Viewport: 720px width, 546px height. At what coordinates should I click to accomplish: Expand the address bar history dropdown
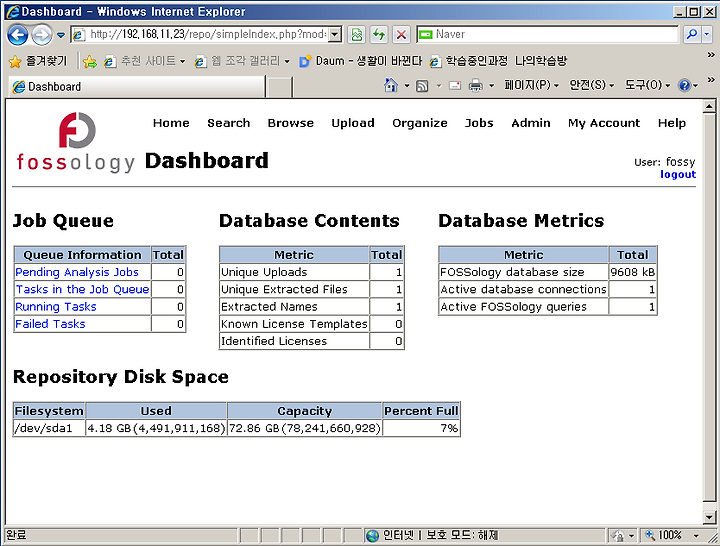click(x=335, y=34)
